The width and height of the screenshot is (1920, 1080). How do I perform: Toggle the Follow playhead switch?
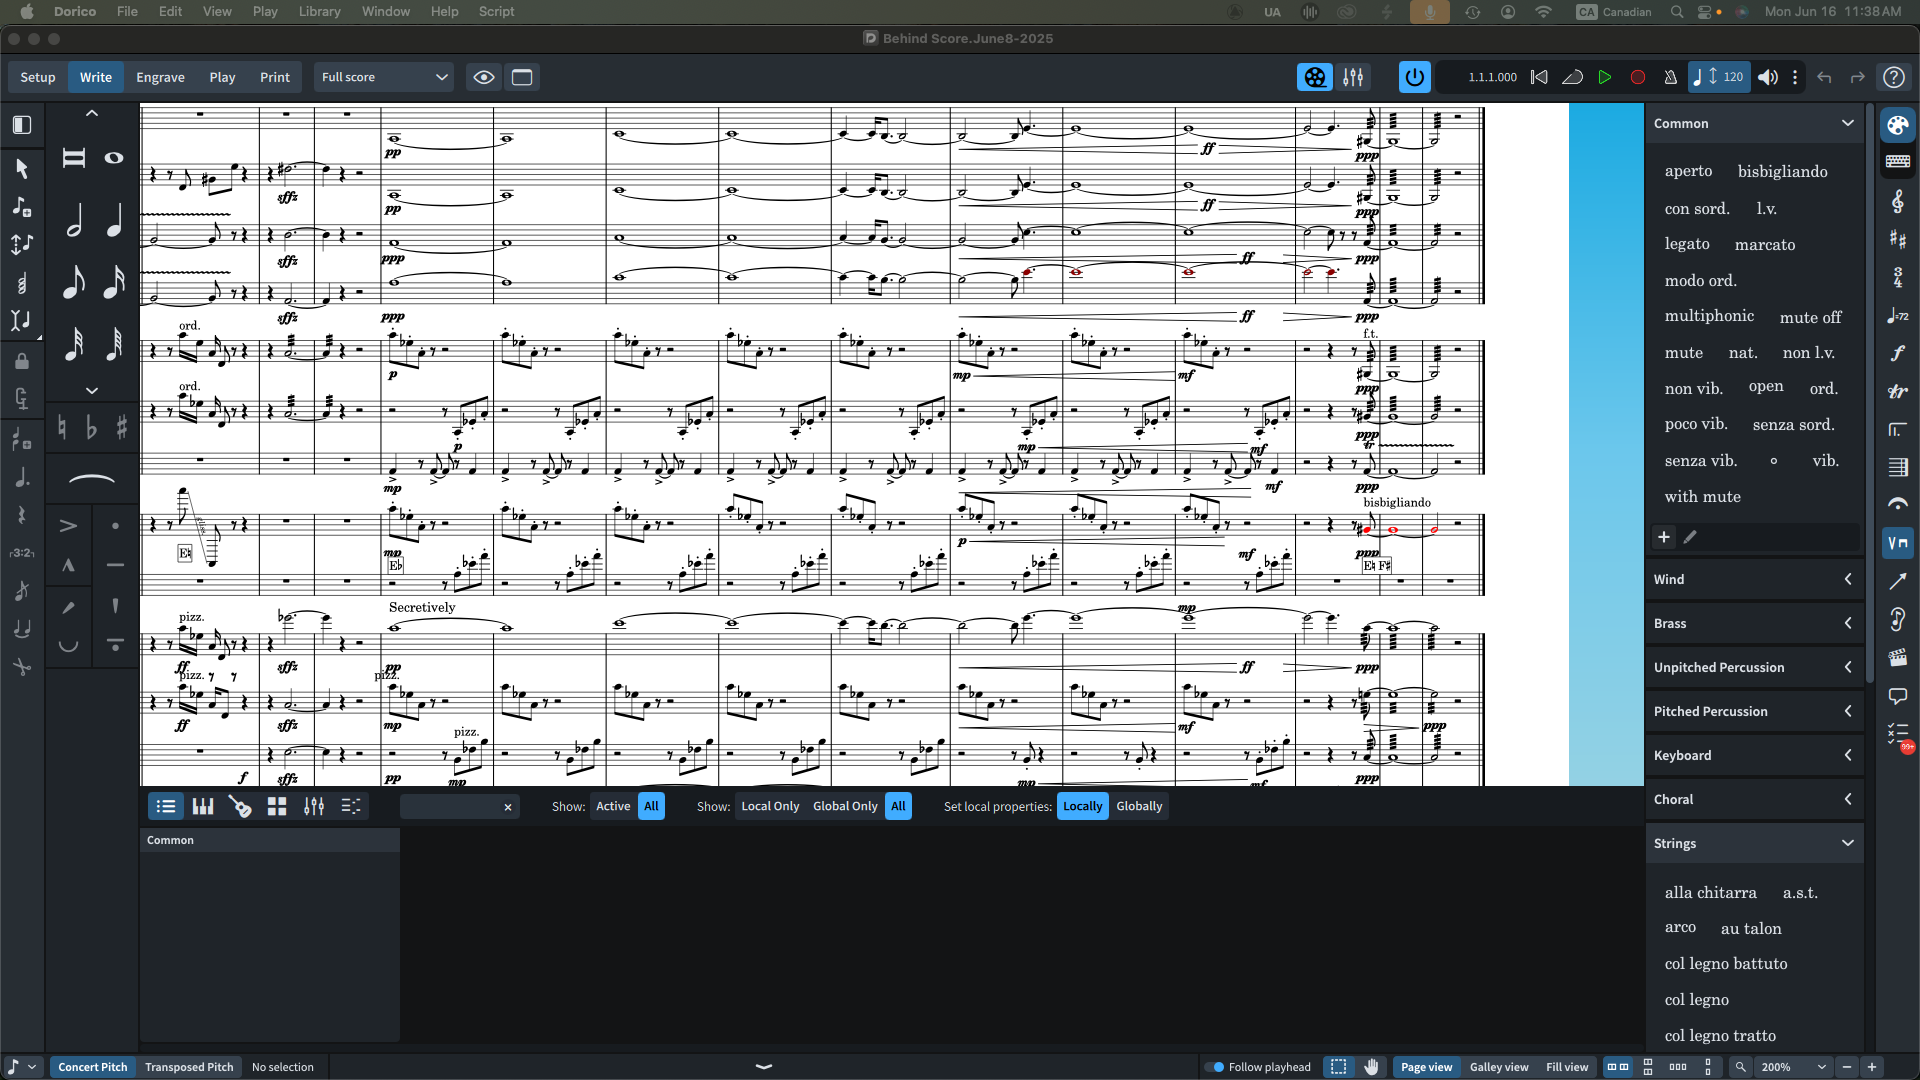point(1215,1067)
